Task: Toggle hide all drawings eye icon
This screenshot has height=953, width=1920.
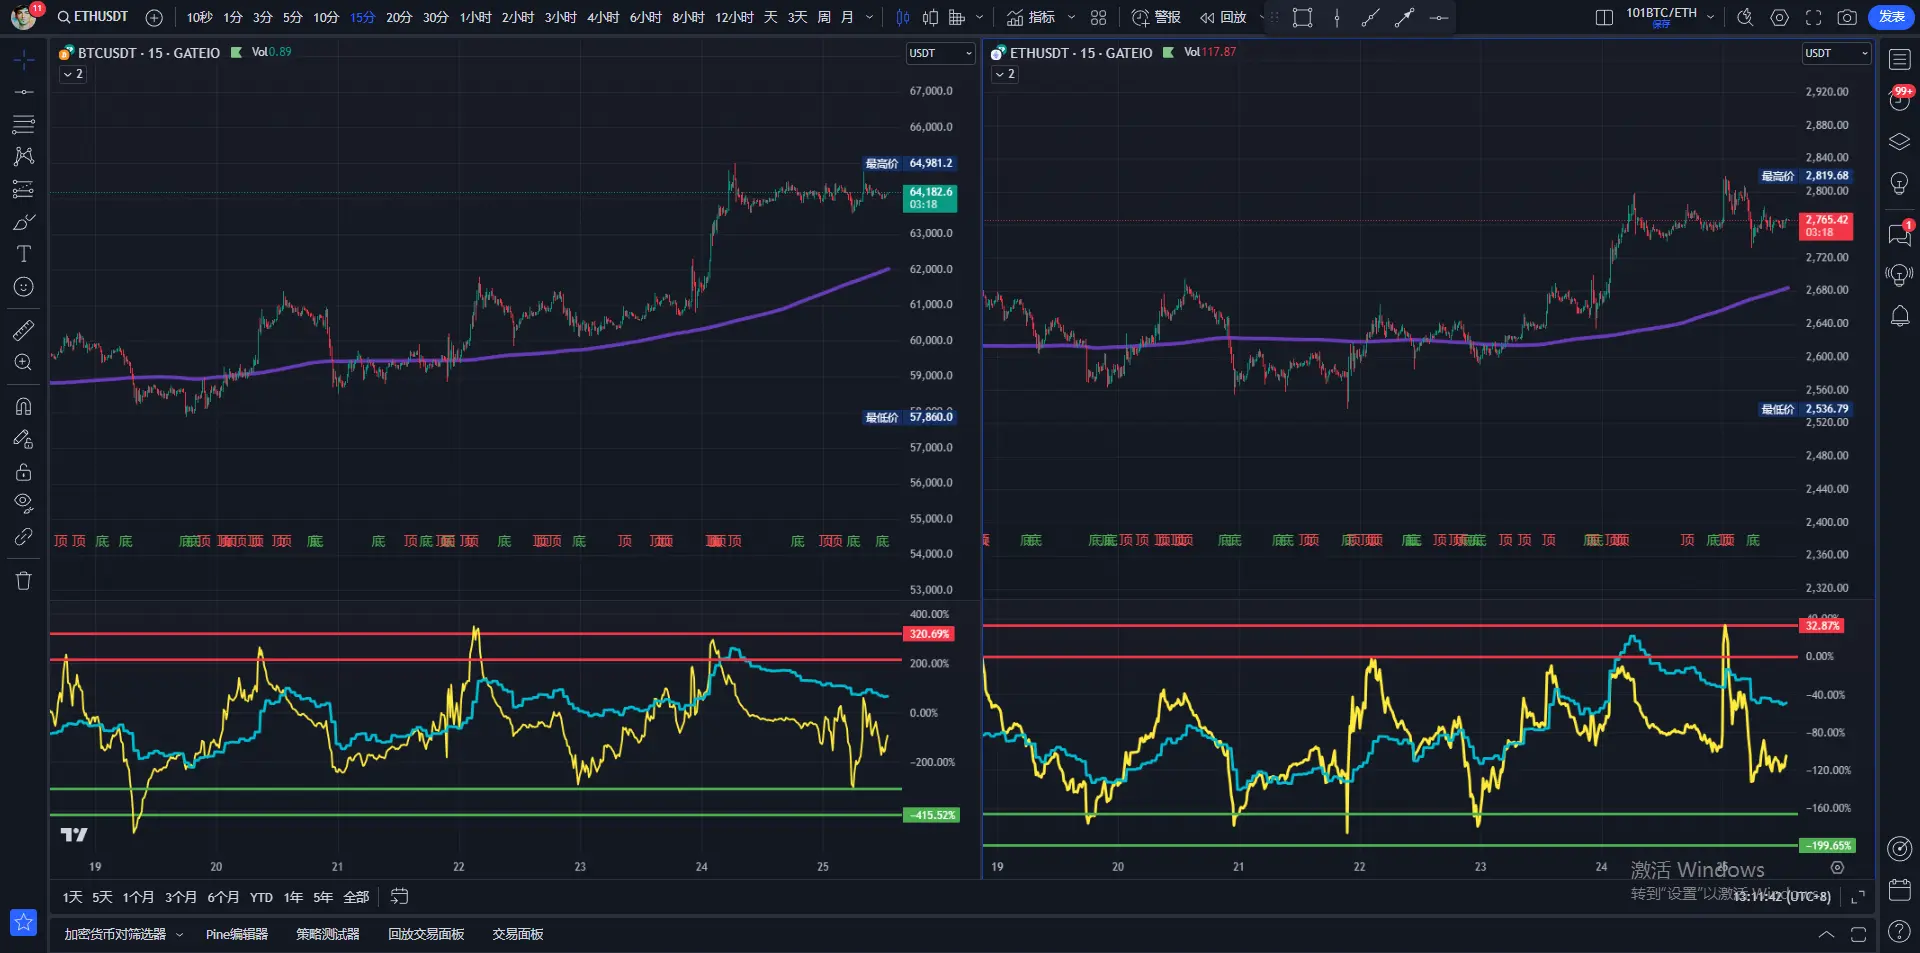Action: (23, 503)
